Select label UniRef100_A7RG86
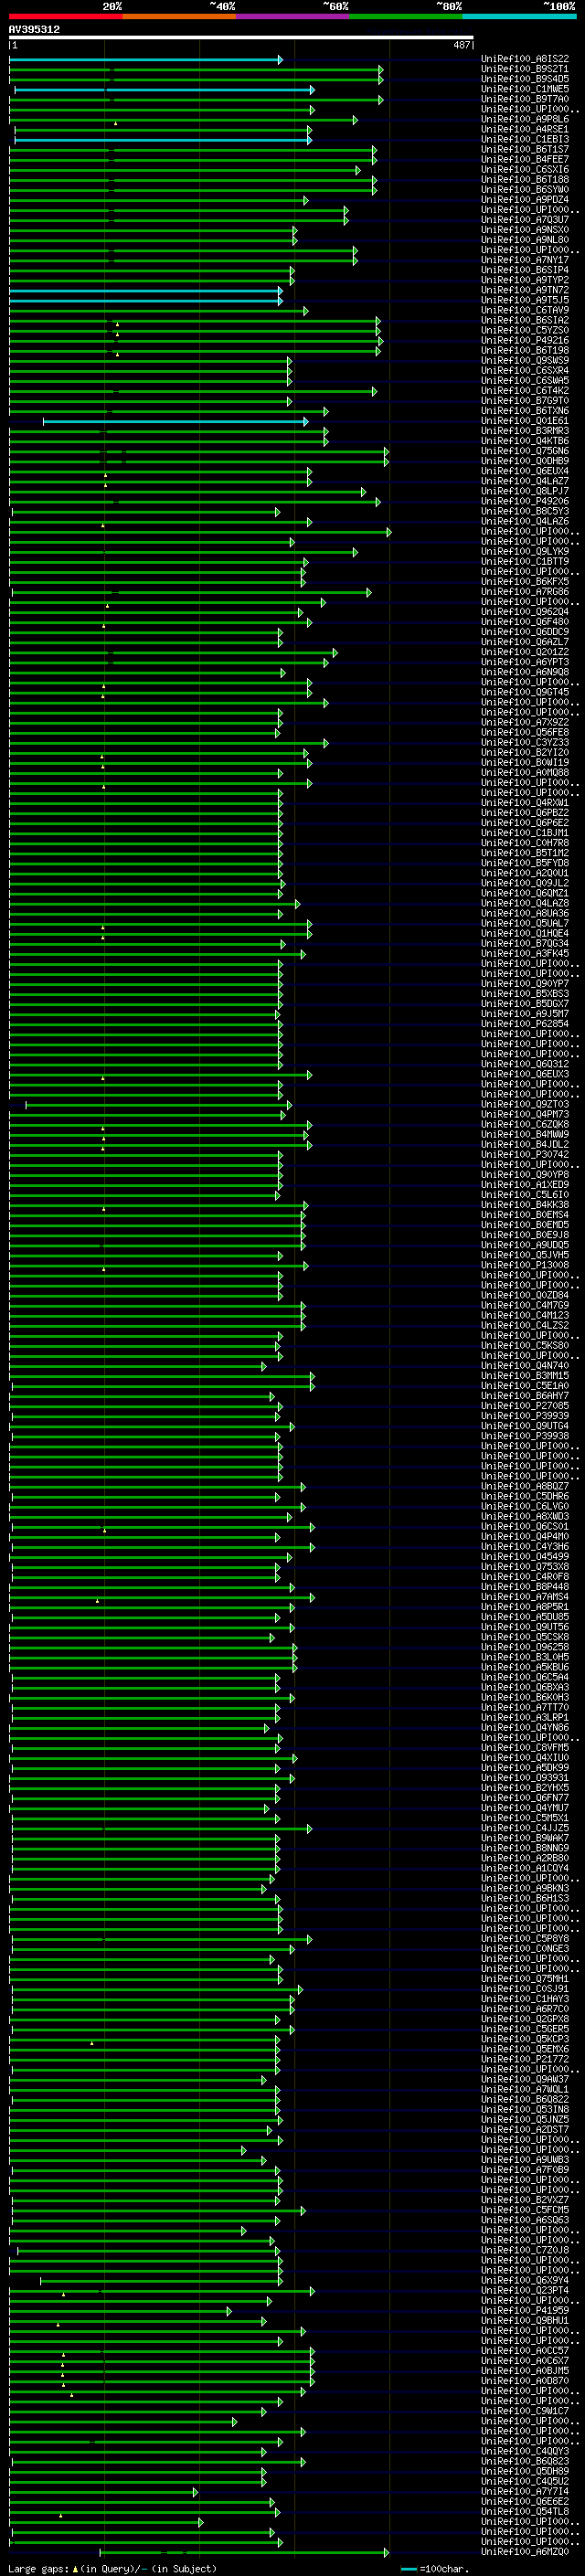This screenshot has height=2576, width=585. (x=525, y=592)
